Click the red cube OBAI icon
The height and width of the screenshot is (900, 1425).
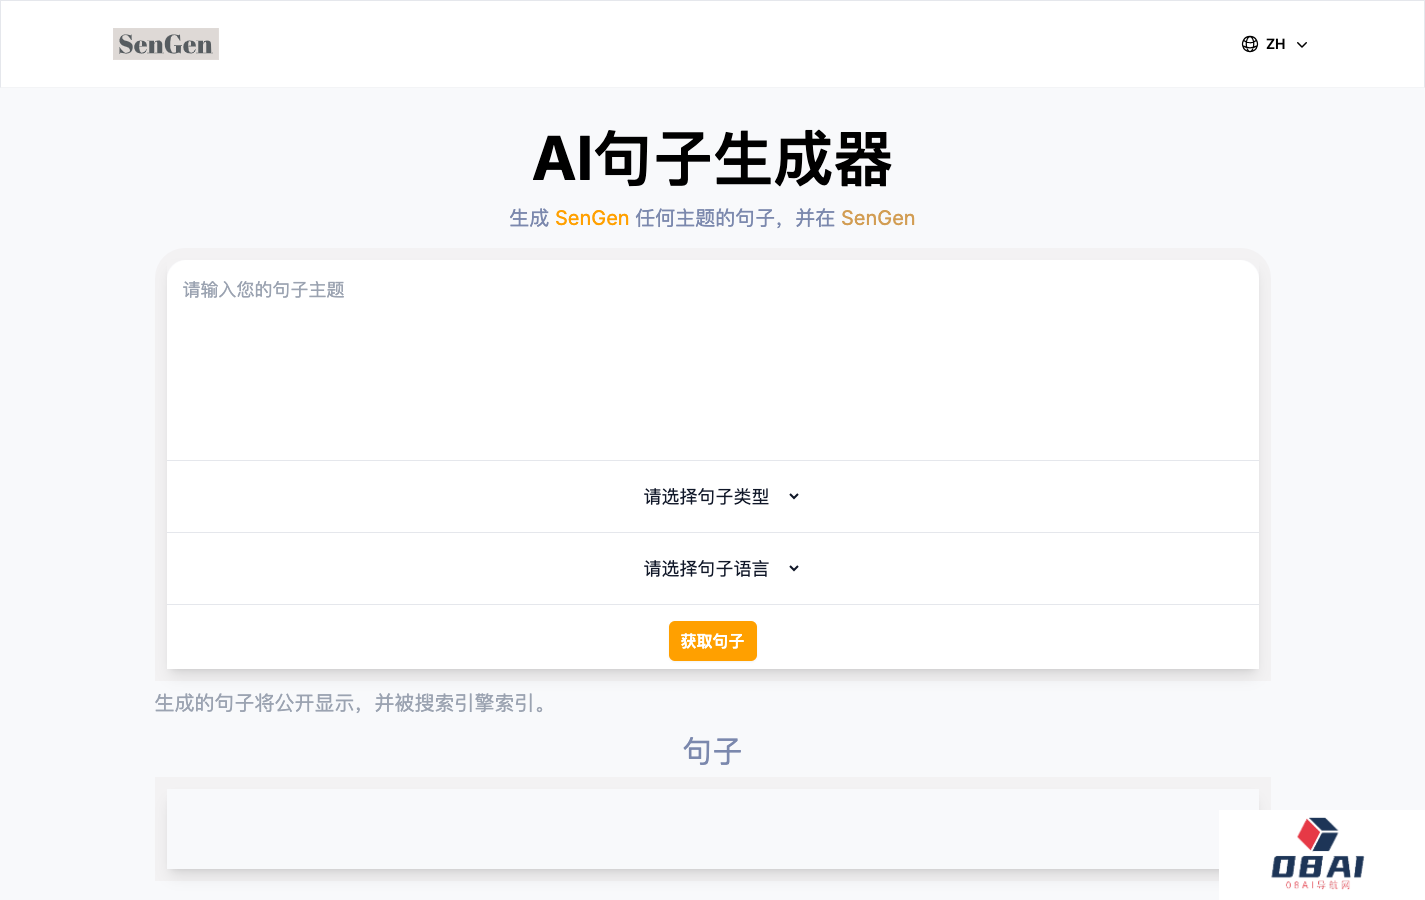pos(1317,834)
